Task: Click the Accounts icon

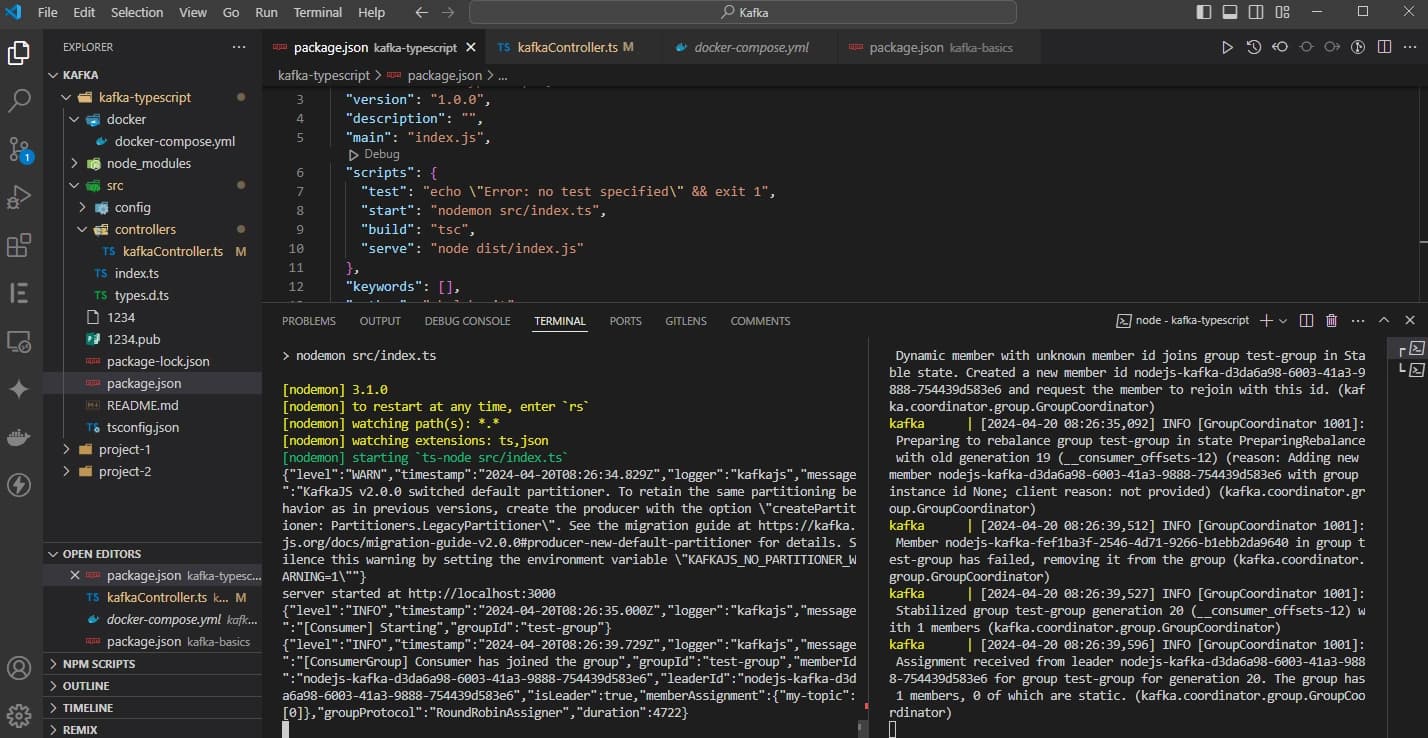Action: (19, 668)
